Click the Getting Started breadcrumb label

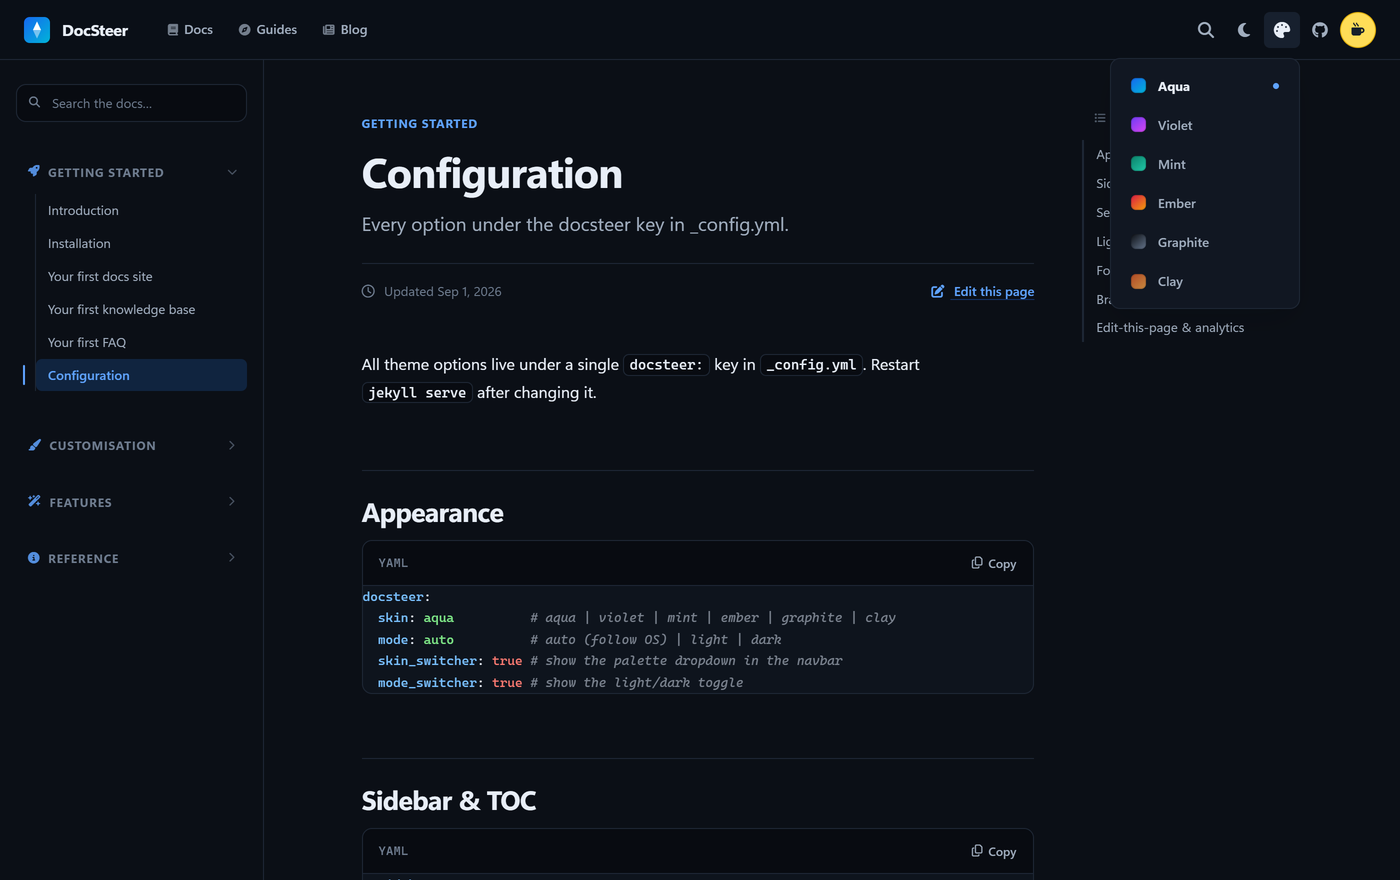coord(420,124)
